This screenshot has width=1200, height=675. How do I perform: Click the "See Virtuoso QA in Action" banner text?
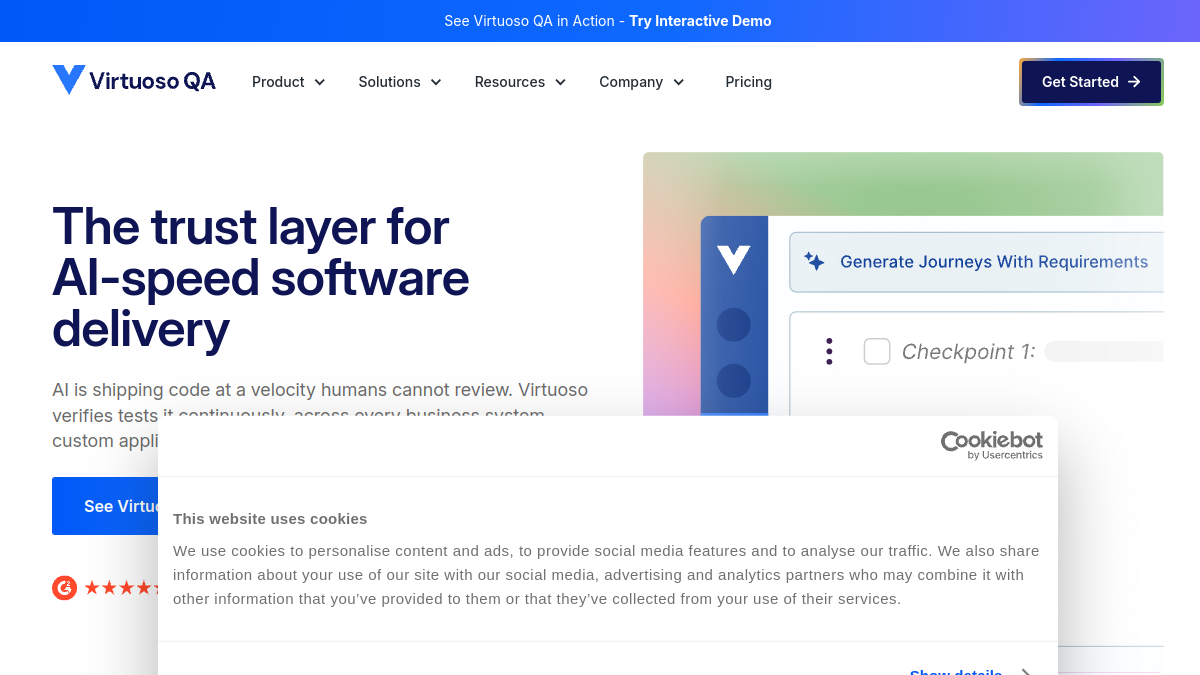[529, 21]
